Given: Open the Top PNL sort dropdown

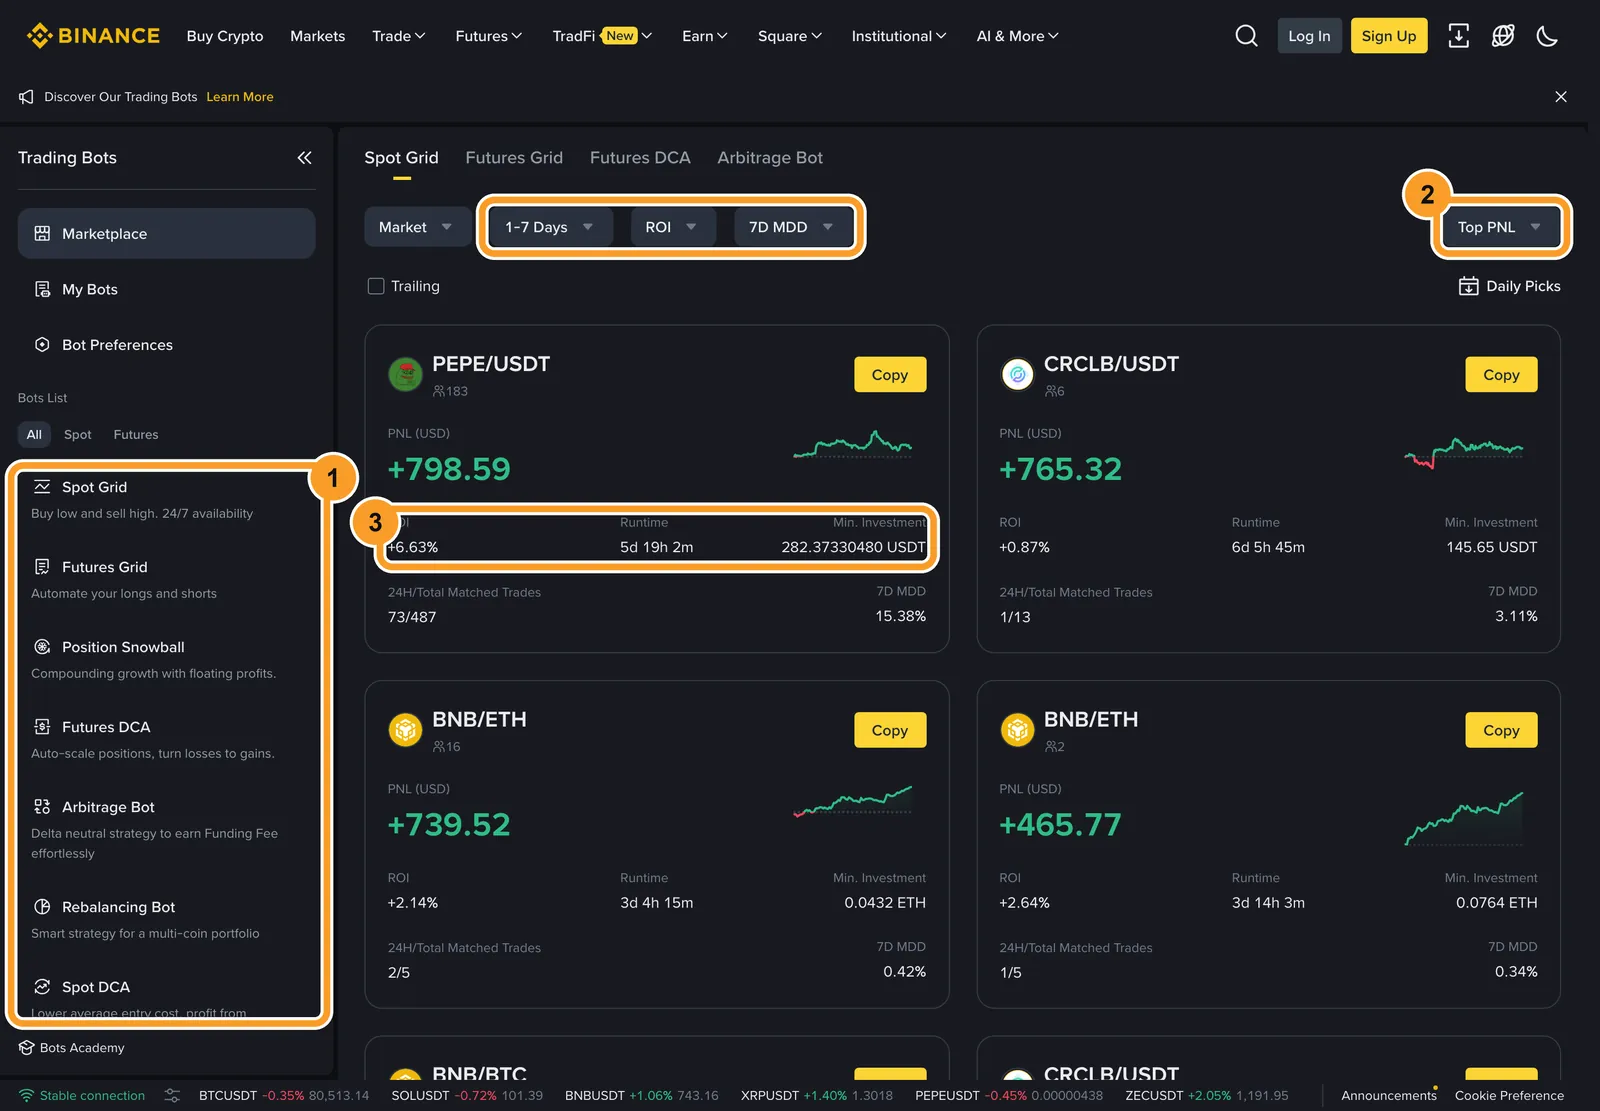Looking at the screenshot, I should click(1500, 227).
